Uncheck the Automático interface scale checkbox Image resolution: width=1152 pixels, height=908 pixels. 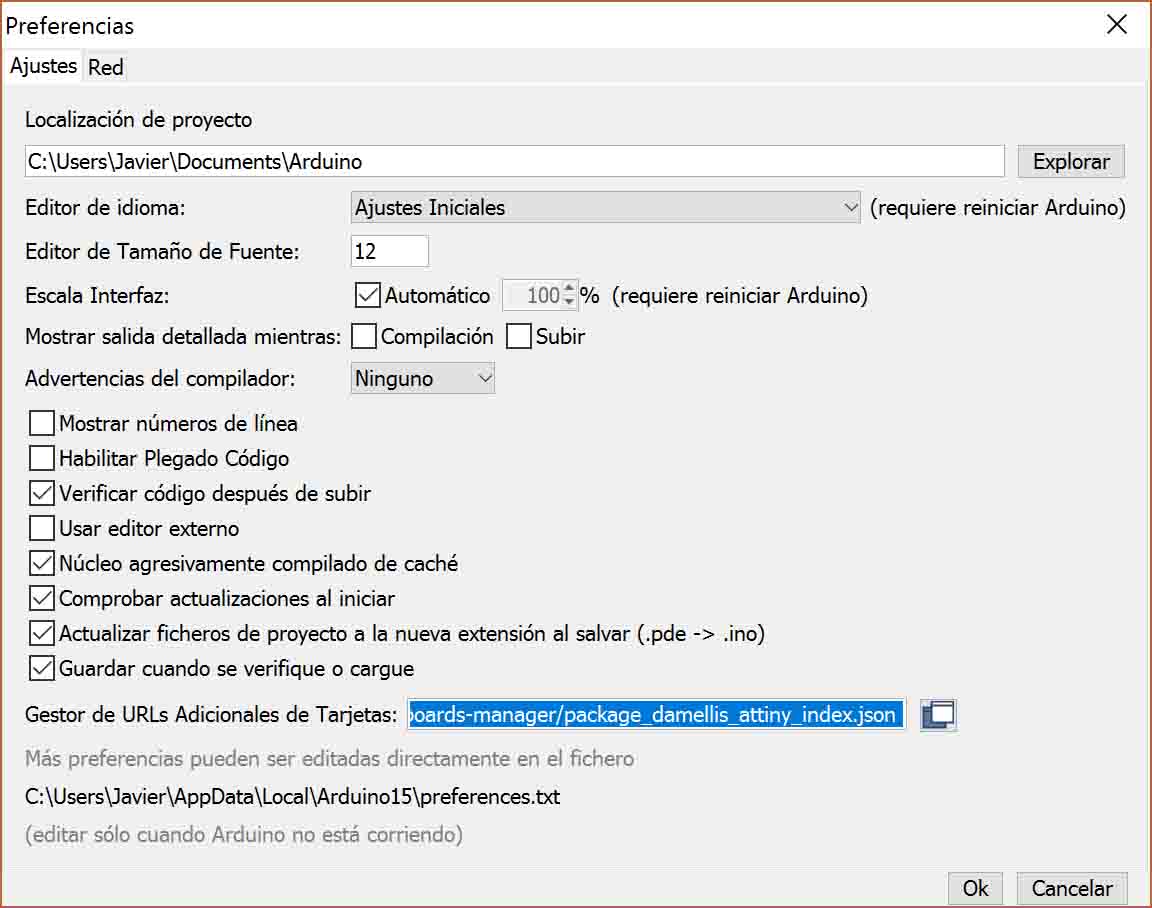pos(367,295)
